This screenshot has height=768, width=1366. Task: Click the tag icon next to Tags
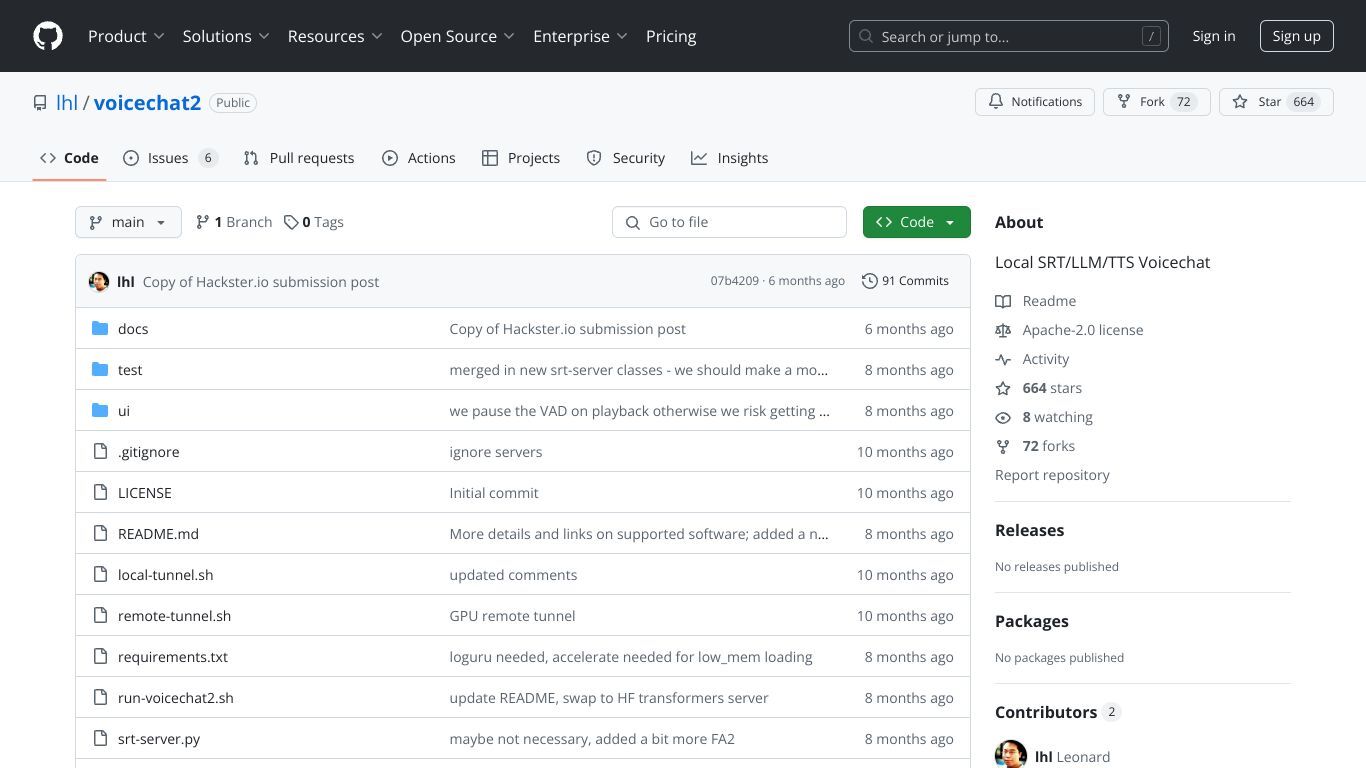[291, 222]
